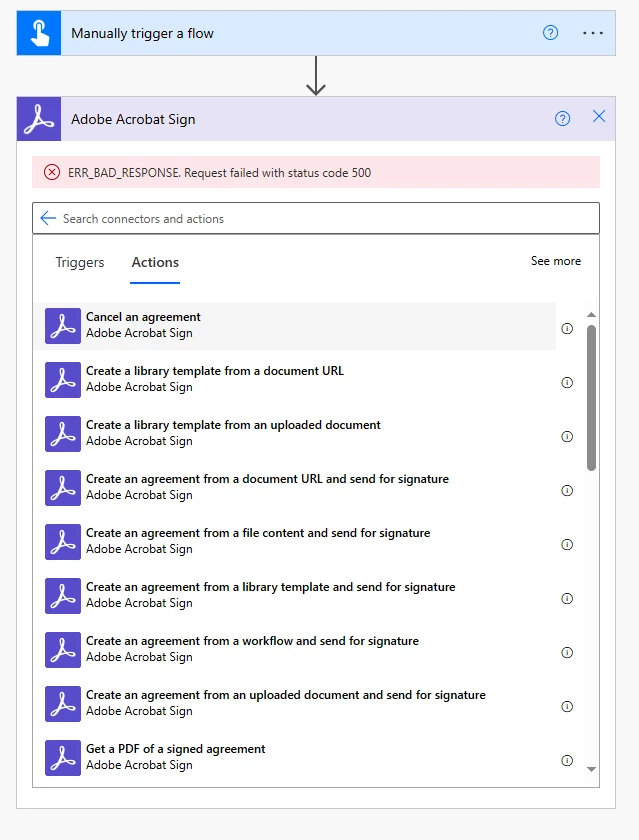
Task: Select the Actions tab
Action: pos(155,262)
